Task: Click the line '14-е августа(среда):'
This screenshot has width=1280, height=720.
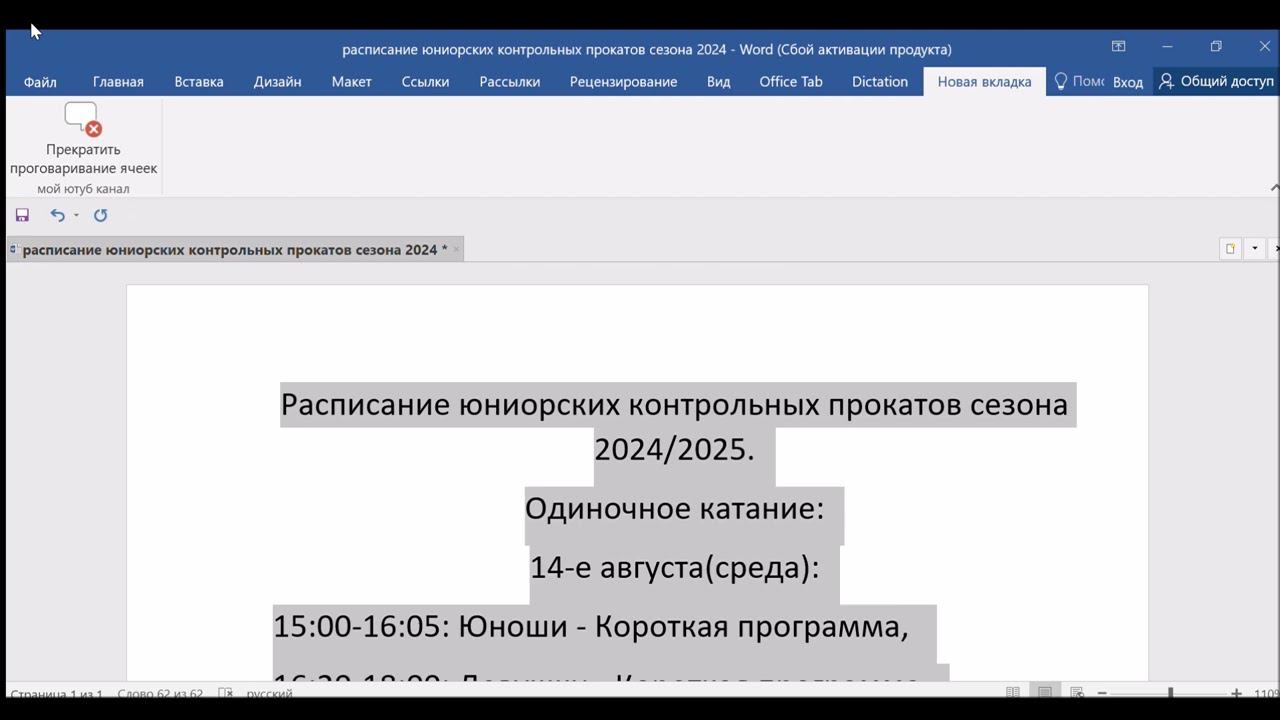Action: 674,567
